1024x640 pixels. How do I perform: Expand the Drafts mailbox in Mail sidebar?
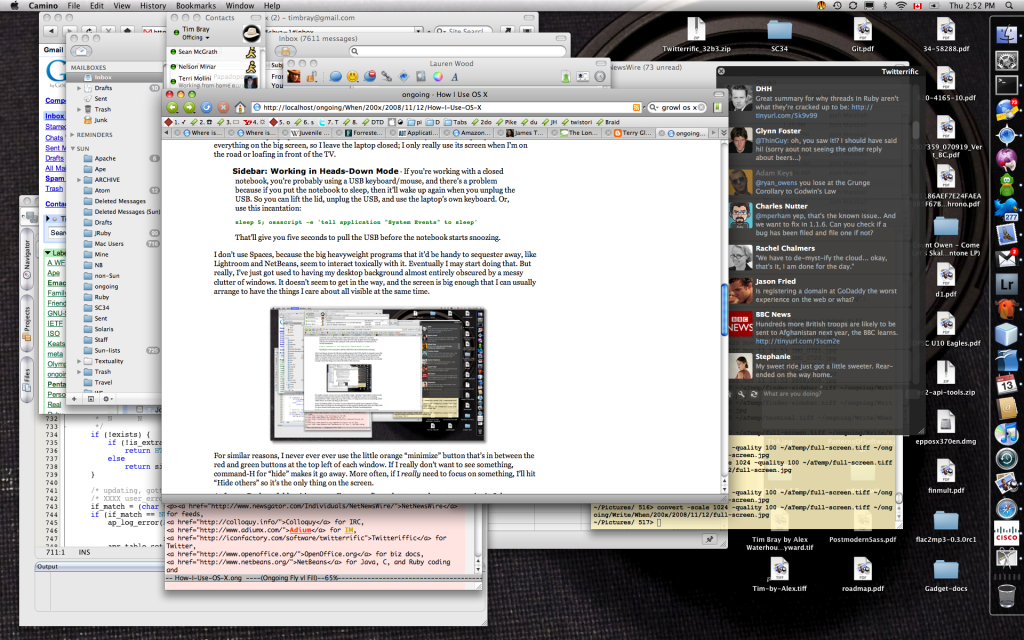click(79, 88)
